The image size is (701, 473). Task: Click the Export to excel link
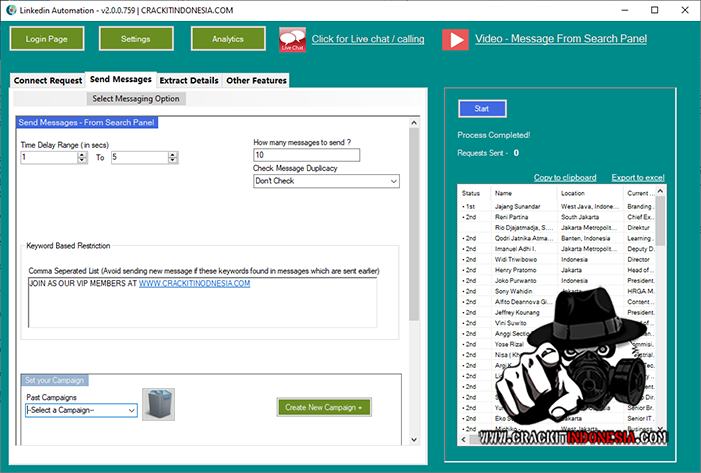tap(638, 177)
